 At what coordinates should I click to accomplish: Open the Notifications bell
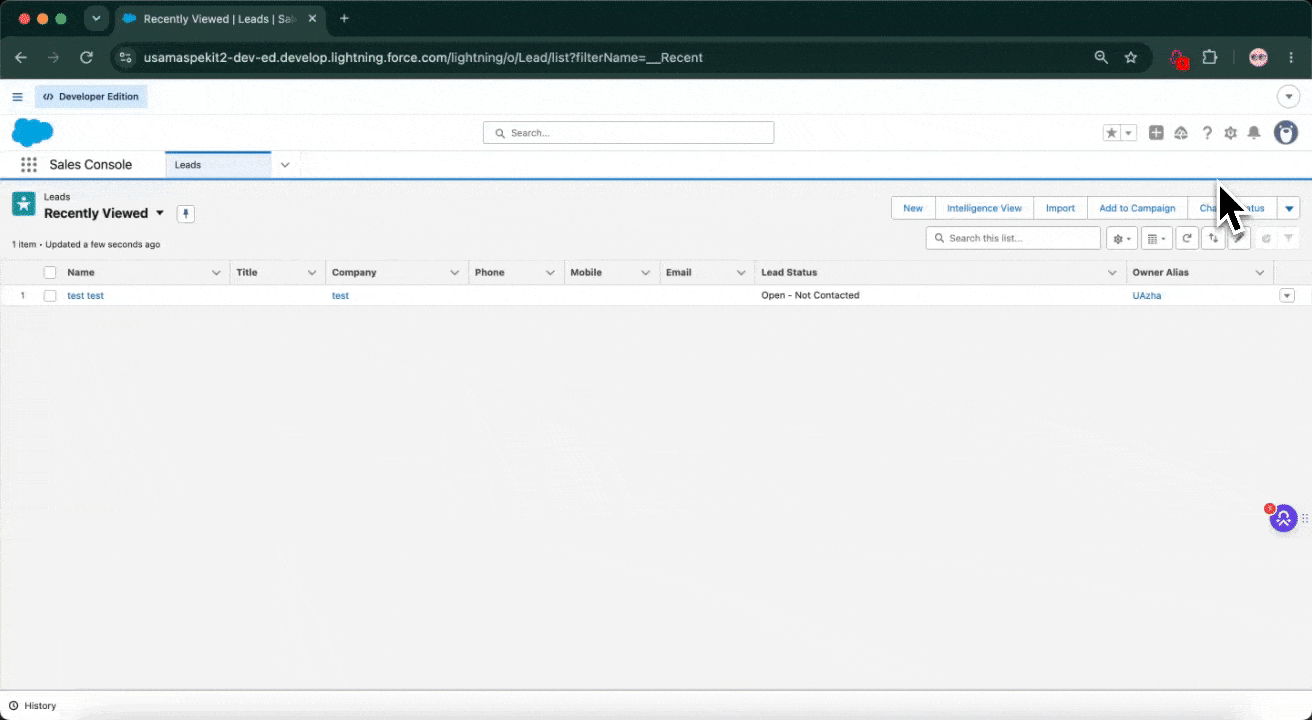tap(1254, 133)
